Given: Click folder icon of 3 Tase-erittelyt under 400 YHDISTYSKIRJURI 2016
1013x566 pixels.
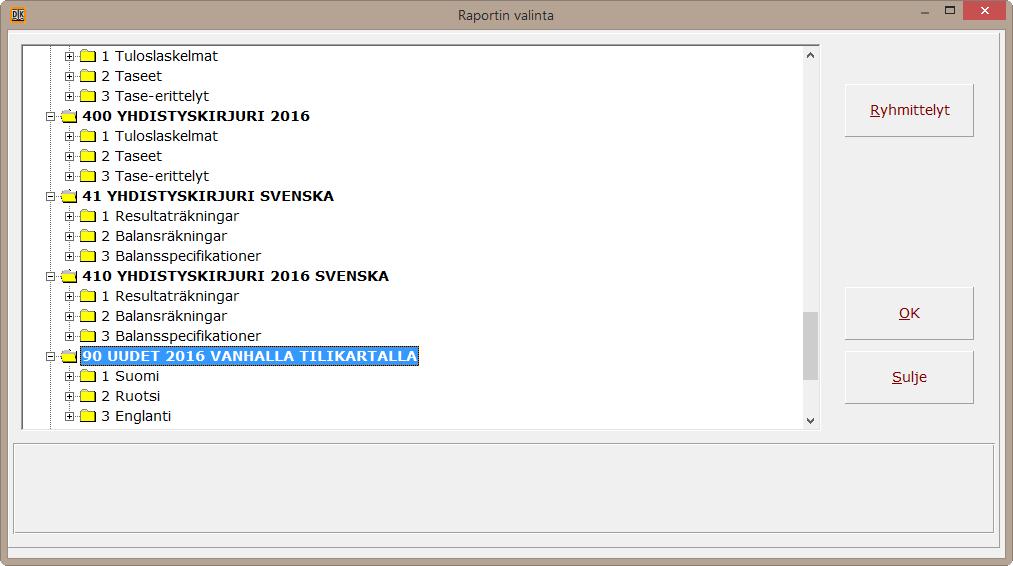Looking at the screenshot, I should point(88,176).
